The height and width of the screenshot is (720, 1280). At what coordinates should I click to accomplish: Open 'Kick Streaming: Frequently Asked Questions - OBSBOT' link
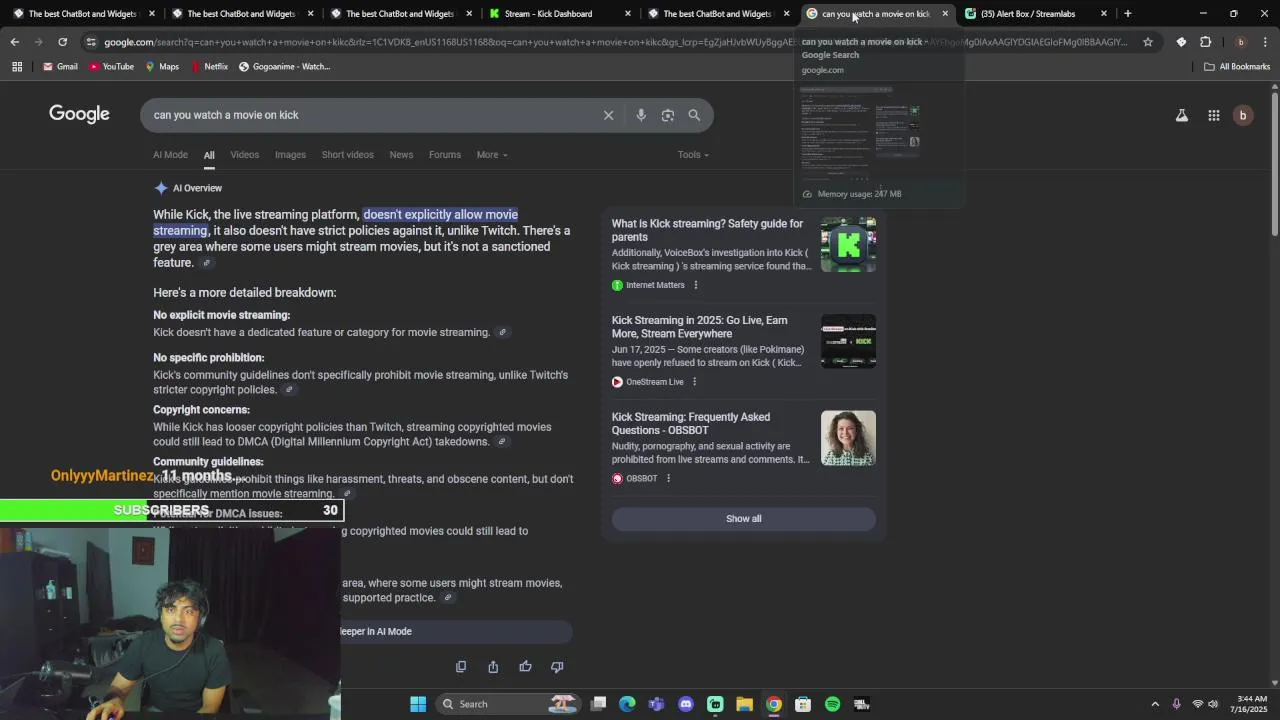pyautogui.click(x=691, y=424)
